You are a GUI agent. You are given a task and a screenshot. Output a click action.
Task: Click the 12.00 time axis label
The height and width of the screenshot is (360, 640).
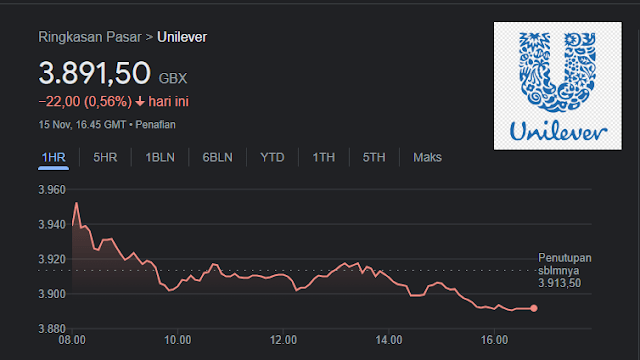[283, 340]
